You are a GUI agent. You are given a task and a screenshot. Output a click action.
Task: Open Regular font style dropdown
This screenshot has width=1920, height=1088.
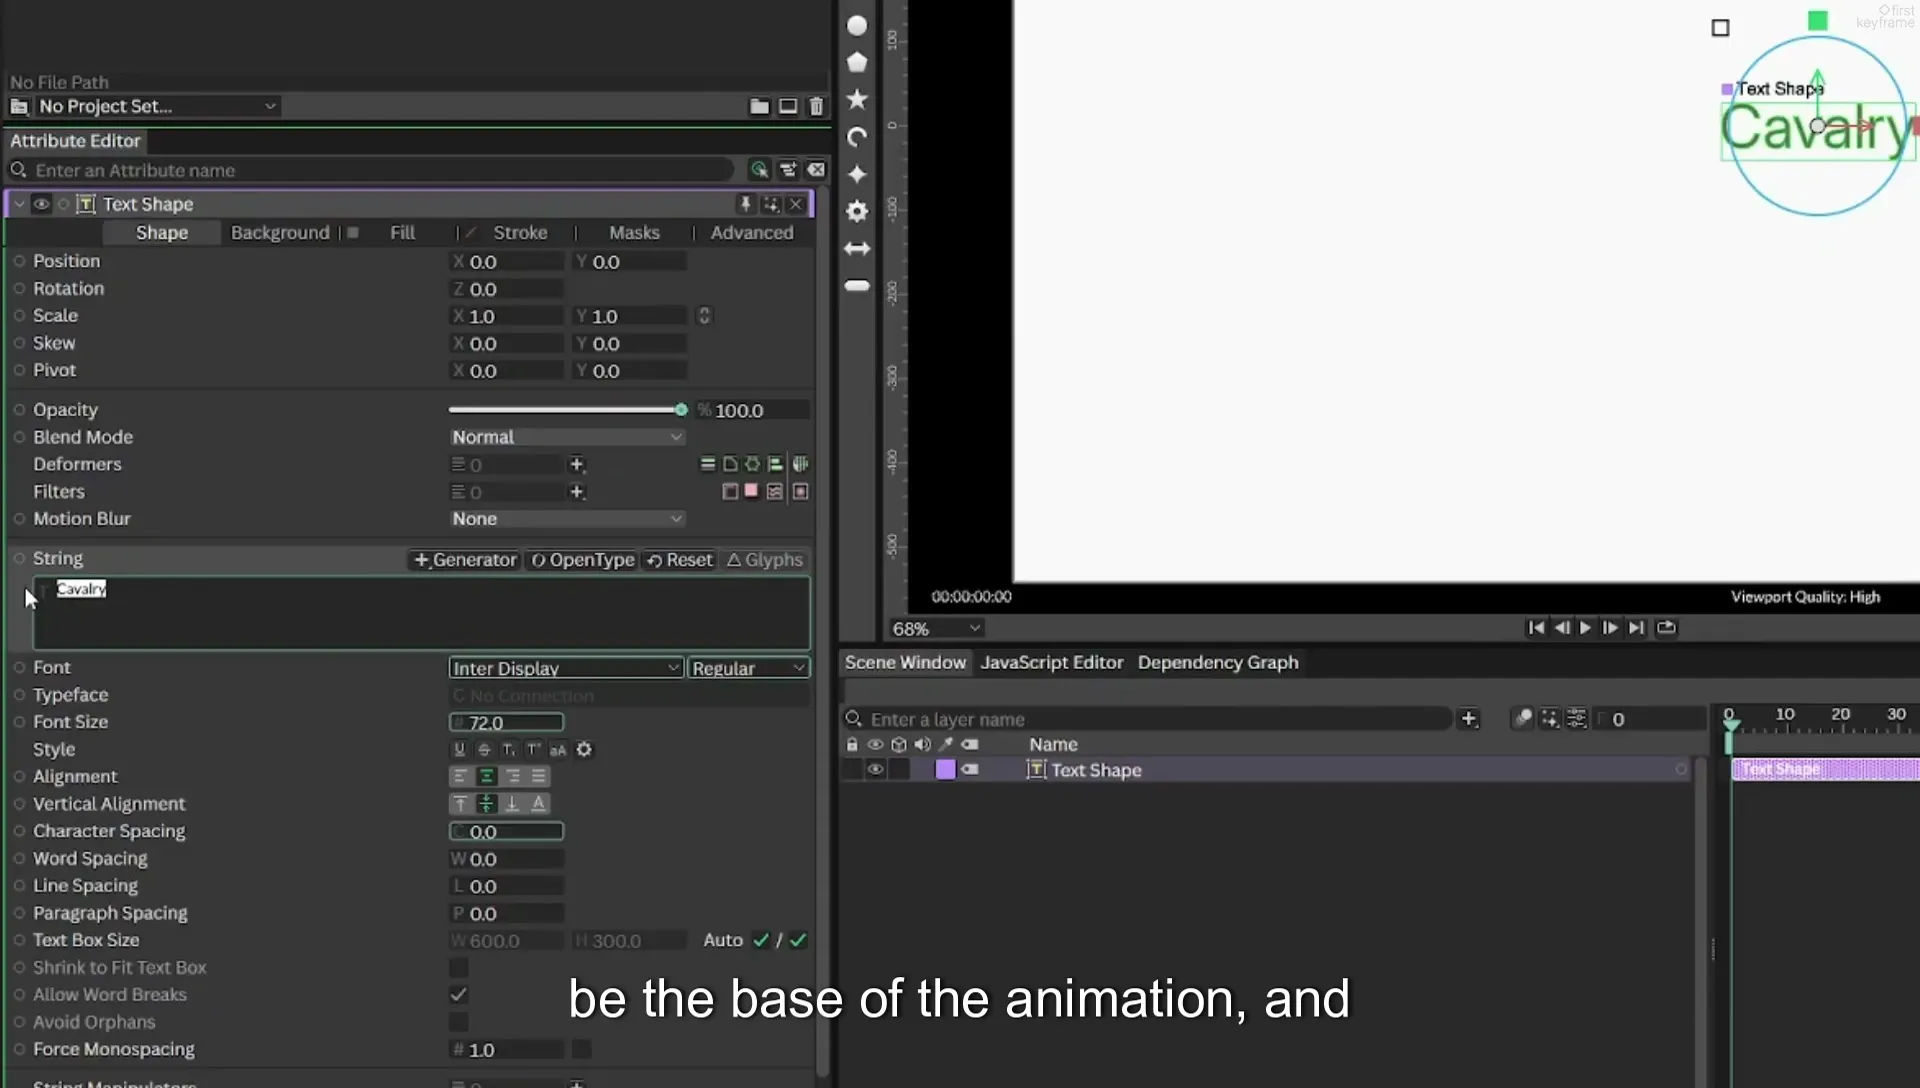click(x=749, y=668)
